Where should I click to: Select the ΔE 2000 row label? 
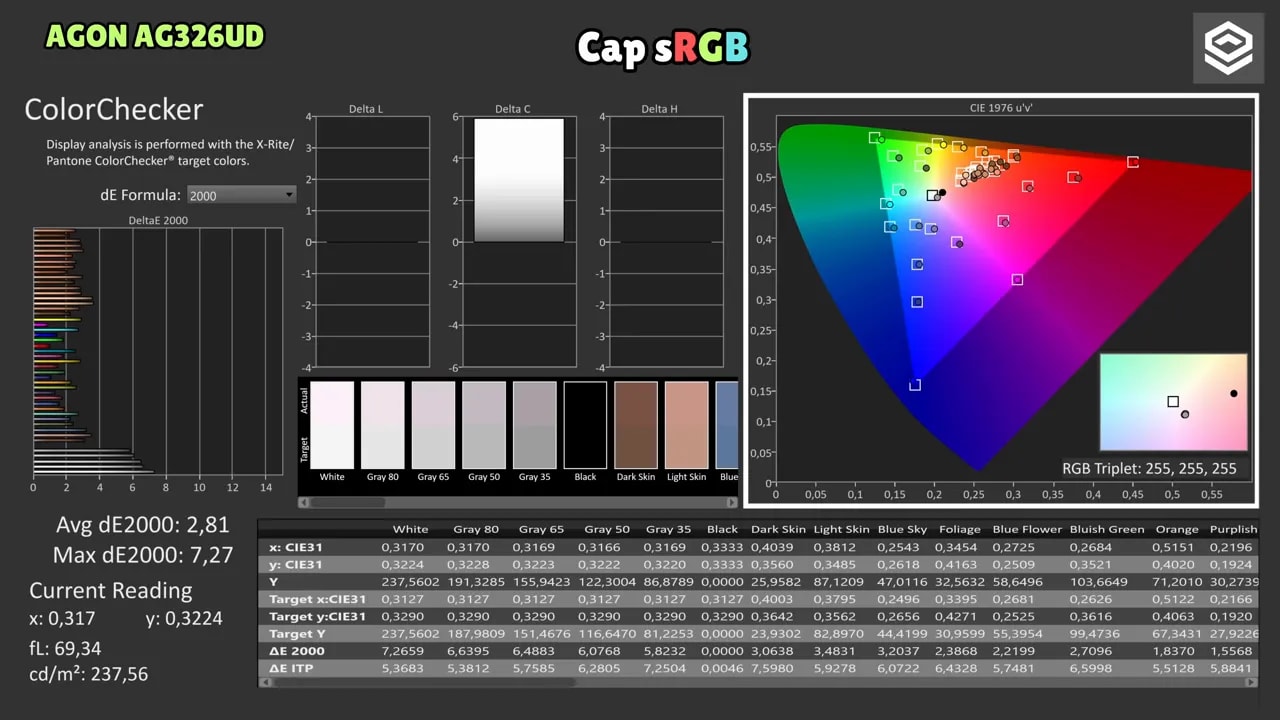point(297,651)
